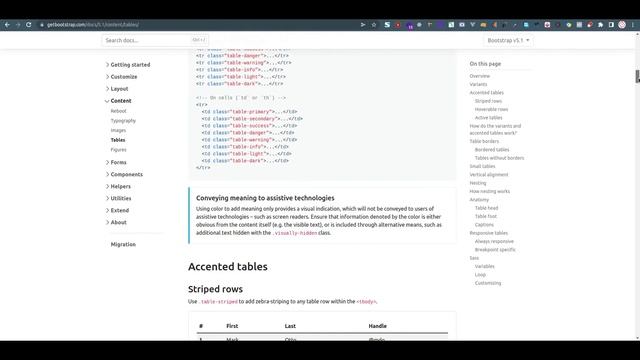The width and height of the screenshot is (640, 360).
Task: Click the Handle column header
Action: click(378, 326)
